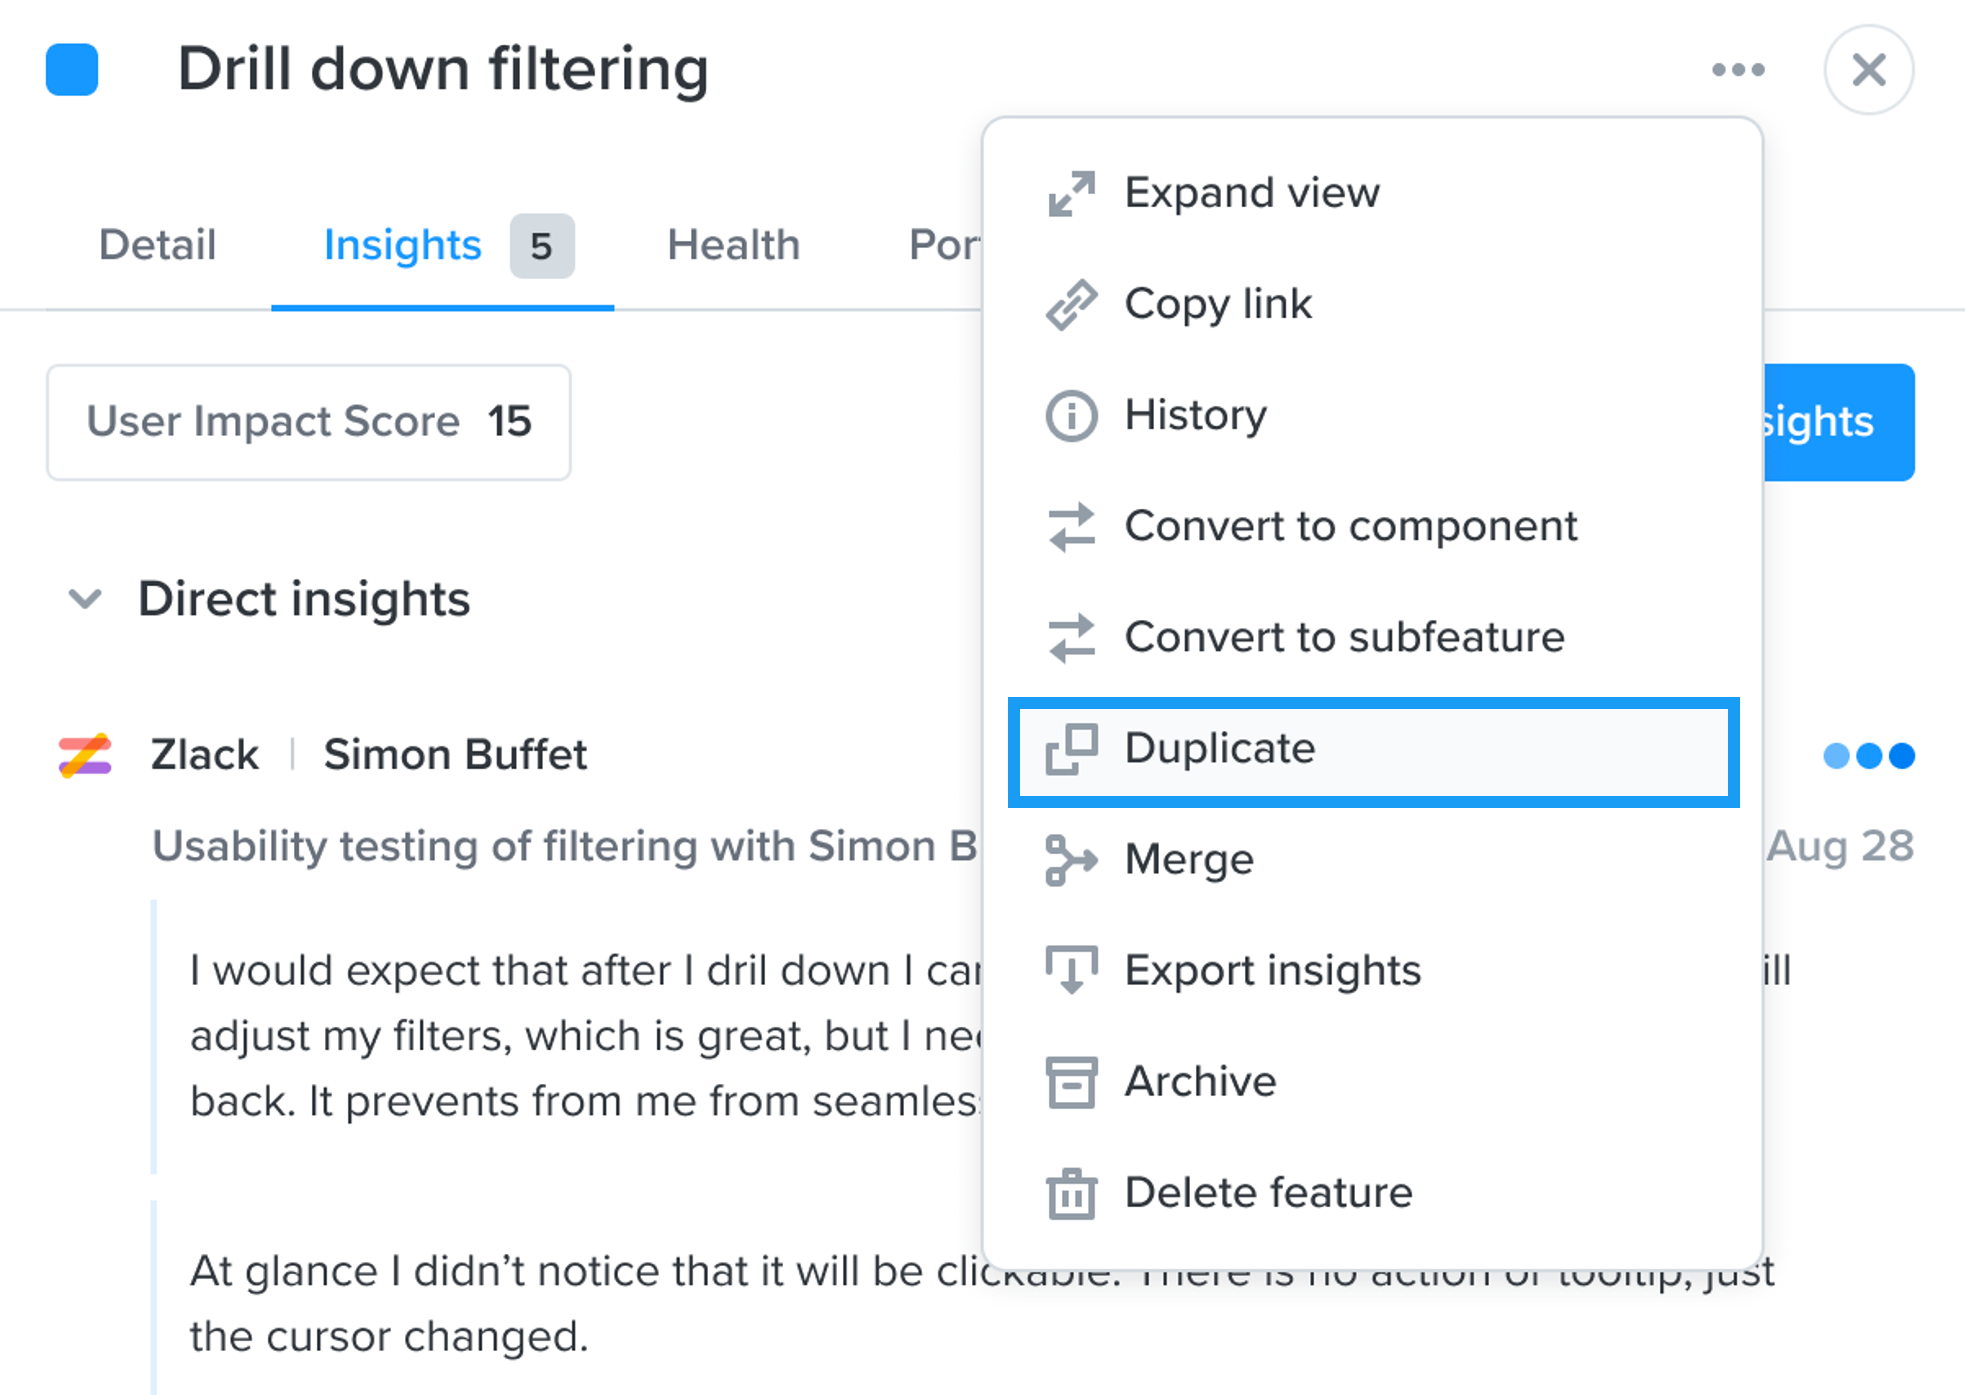Click the Duplicate squares icon
The width and height of the screenshot is (1965, 1395).
coord(1071,749)
